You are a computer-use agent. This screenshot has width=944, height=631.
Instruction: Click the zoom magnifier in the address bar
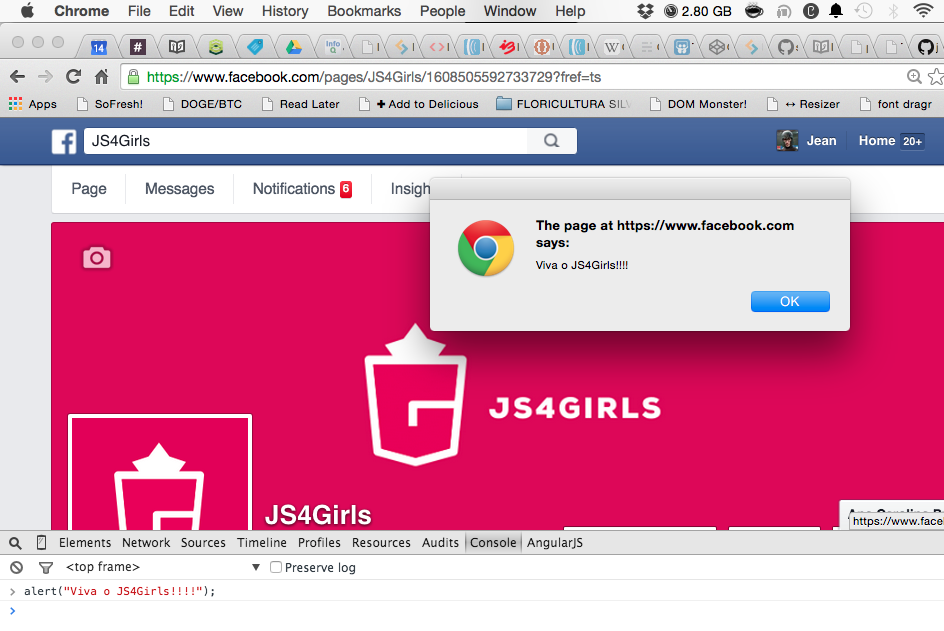[x=914, y=76]
